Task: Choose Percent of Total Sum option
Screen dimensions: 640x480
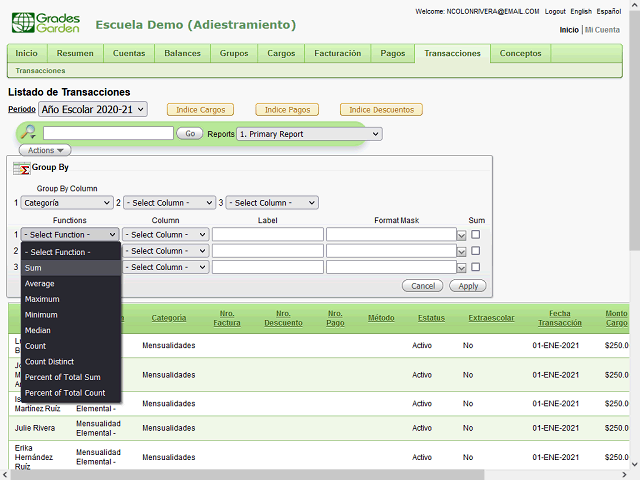Action: pyautogui.click(x=71, y=377)
